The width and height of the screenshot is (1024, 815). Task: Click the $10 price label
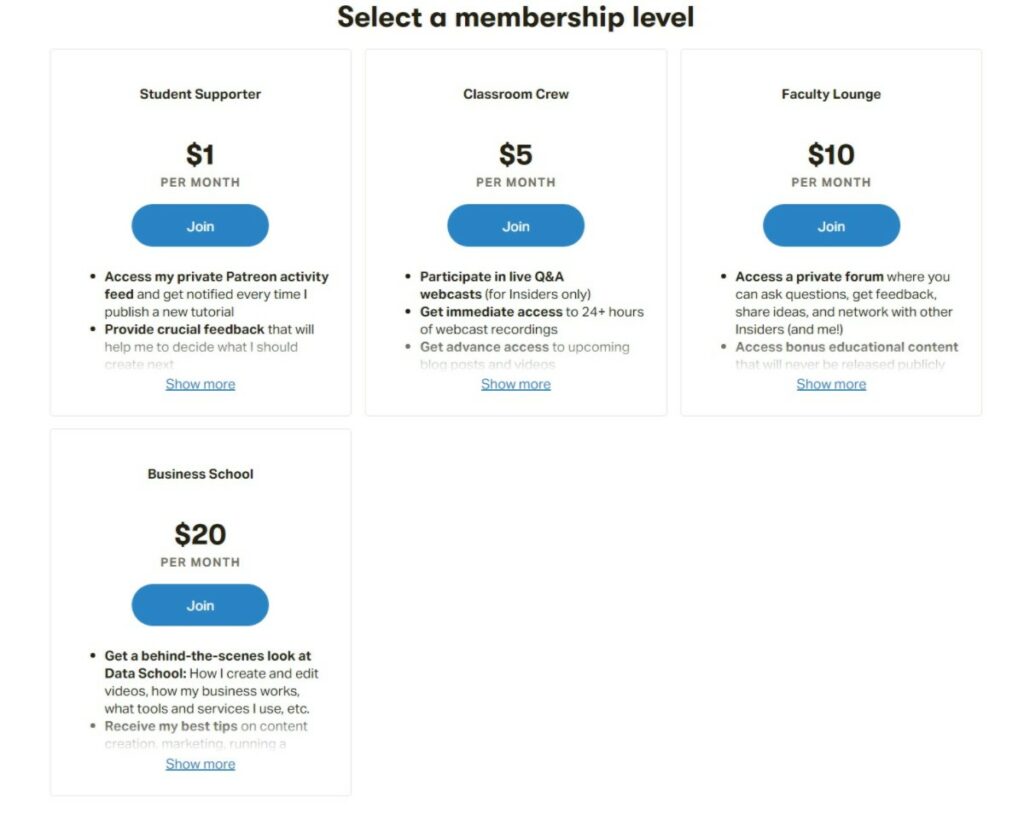point(831,155)
